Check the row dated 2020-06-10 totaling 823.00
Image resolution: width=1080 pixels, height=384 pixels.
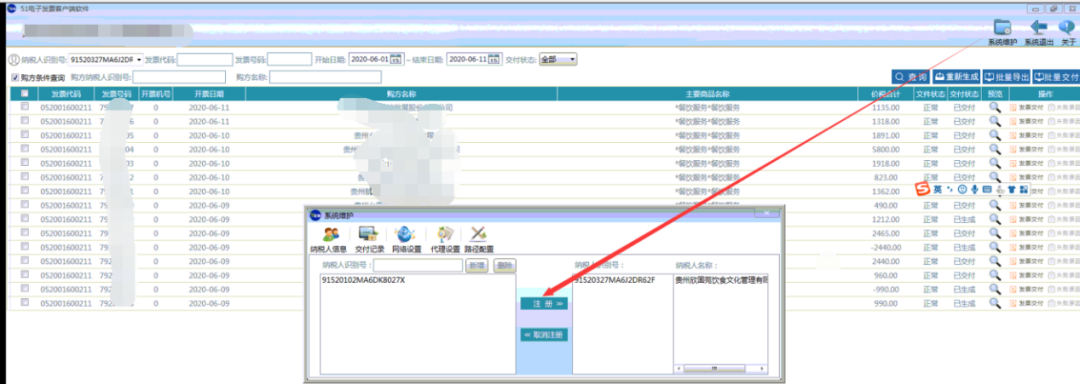tap(25, 177)
